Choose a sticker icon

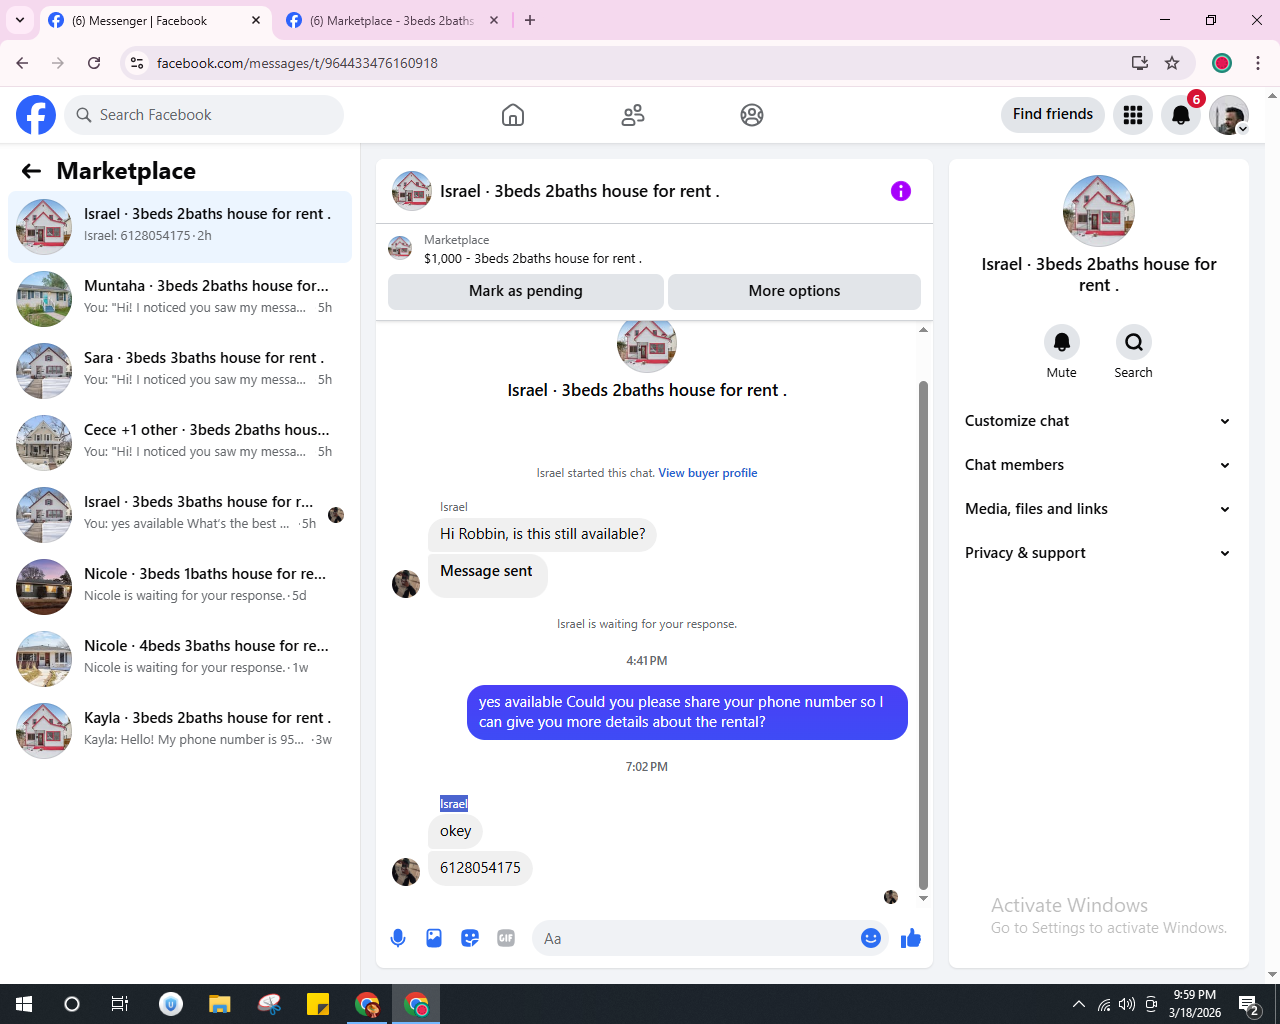click(x=470, y=938)
